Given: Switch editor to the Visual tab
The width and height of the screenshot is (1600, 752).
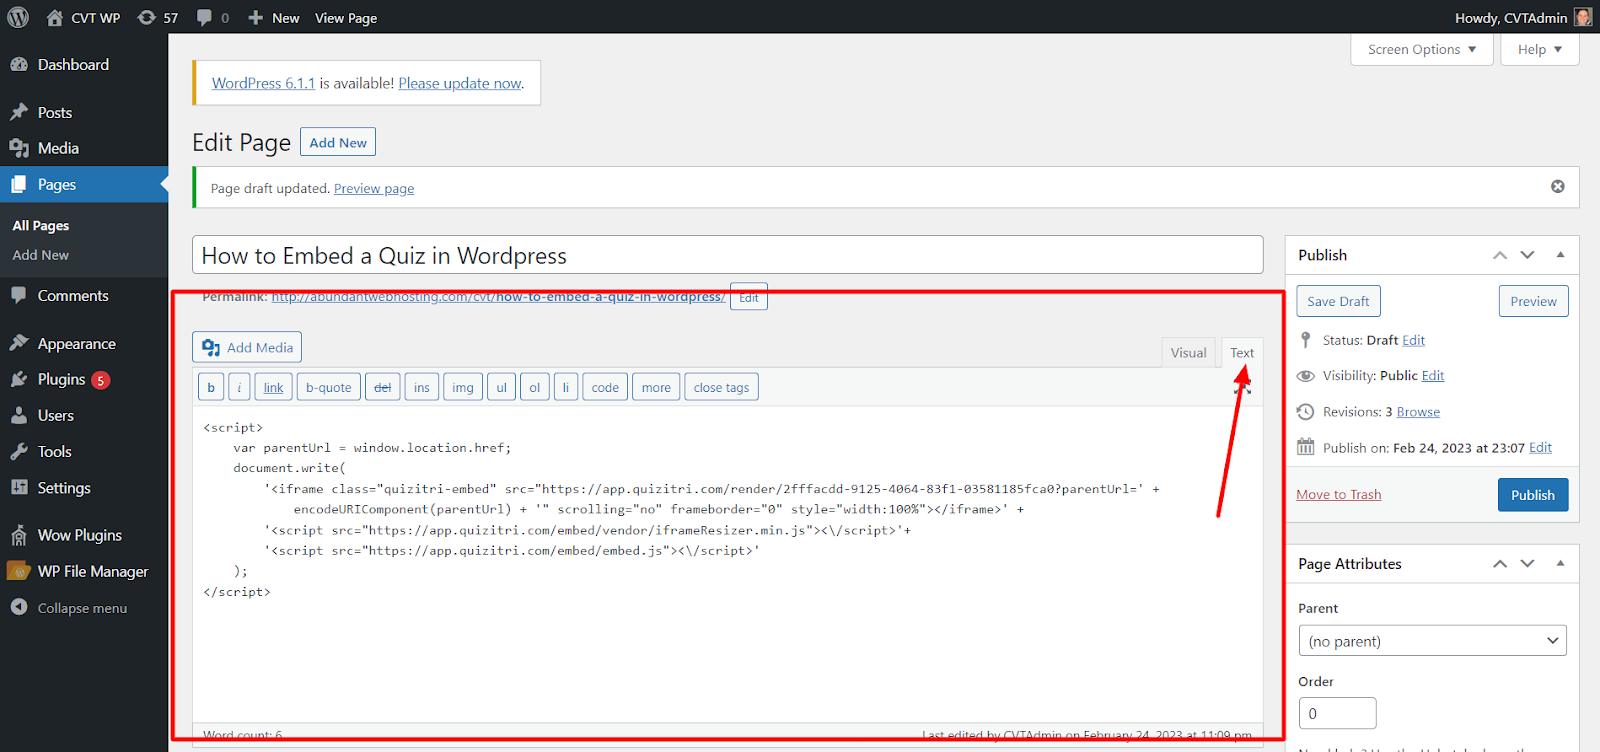Looking at the screenshot, I should click(1188, 352).
